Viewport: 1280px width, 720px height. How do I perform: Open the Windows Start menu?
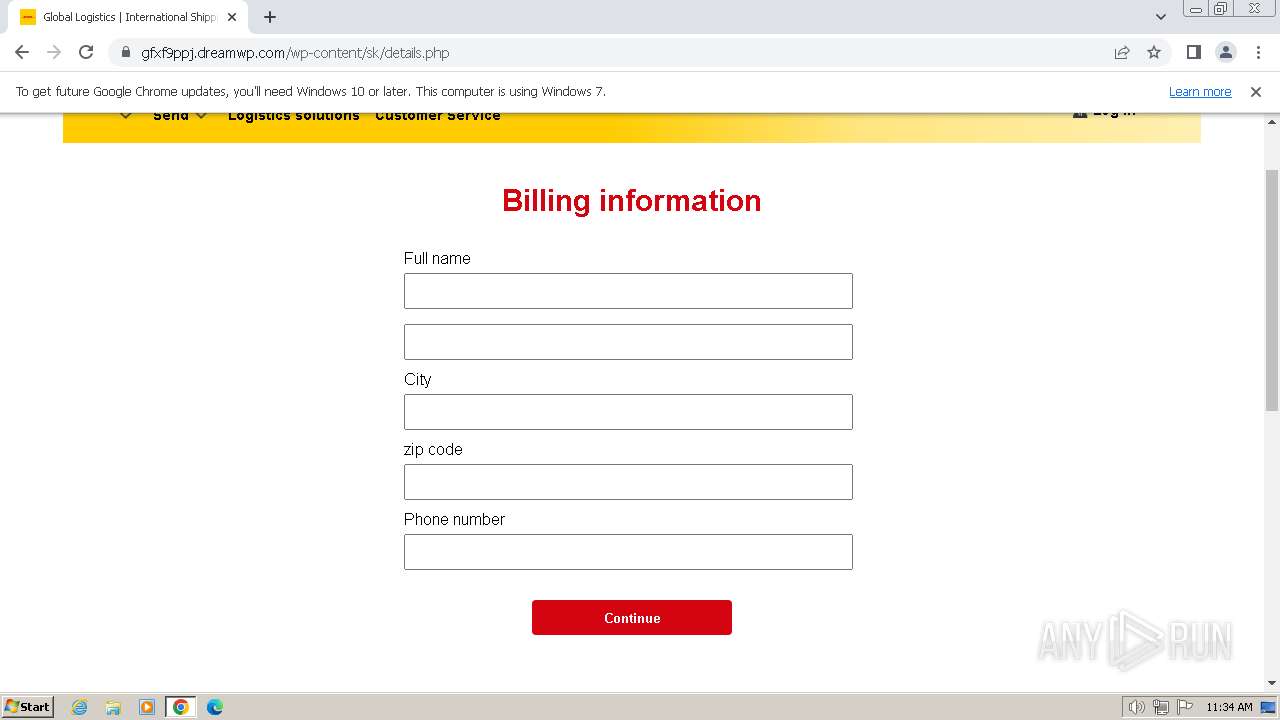pos(28,706)
